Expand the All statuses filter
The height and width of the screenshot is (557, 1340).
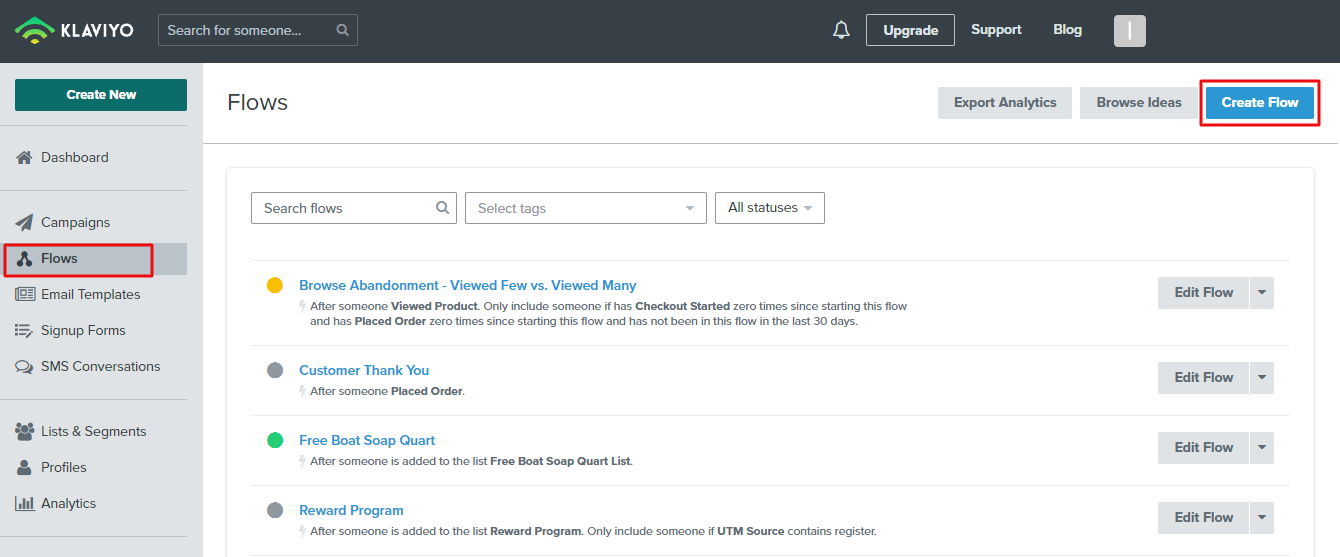769,208
